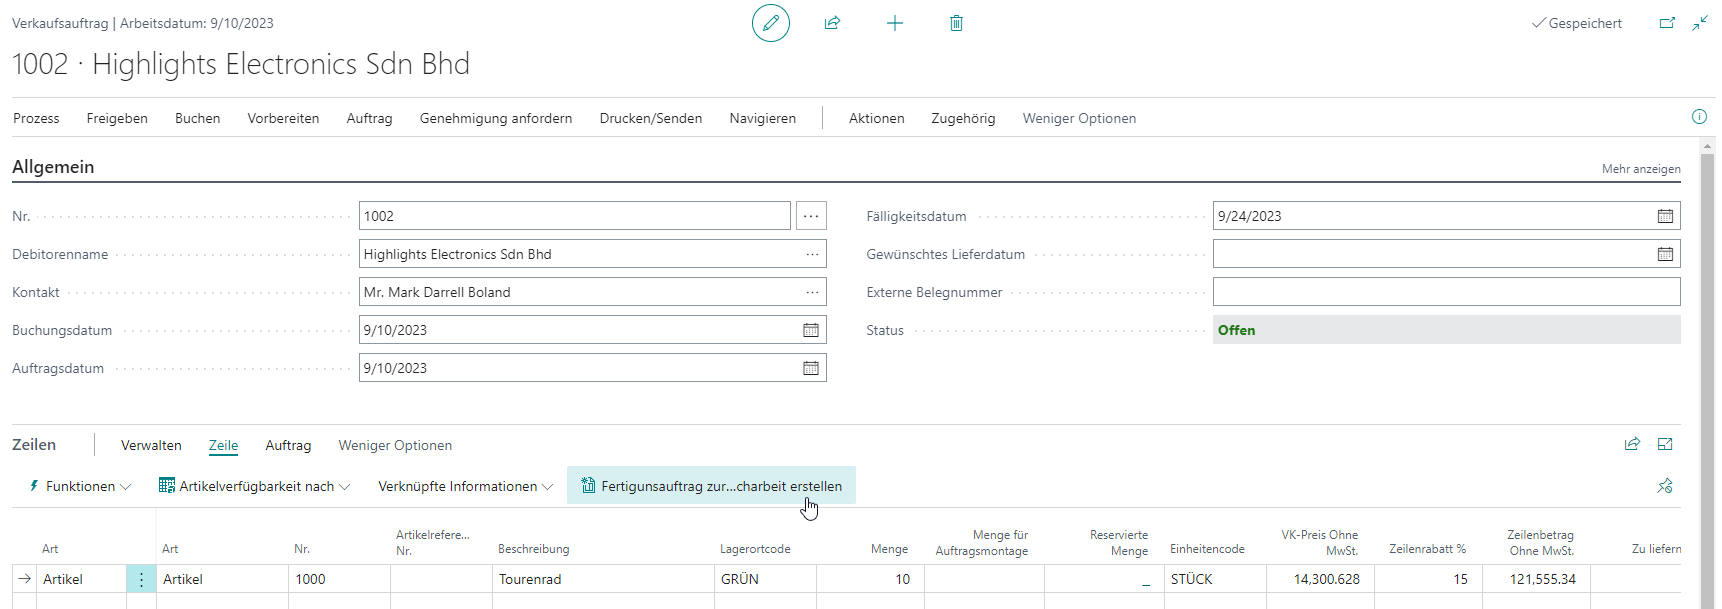Click the share icon in header
The width and height of the screenshot is (1722, 609).
pos(832,23)
